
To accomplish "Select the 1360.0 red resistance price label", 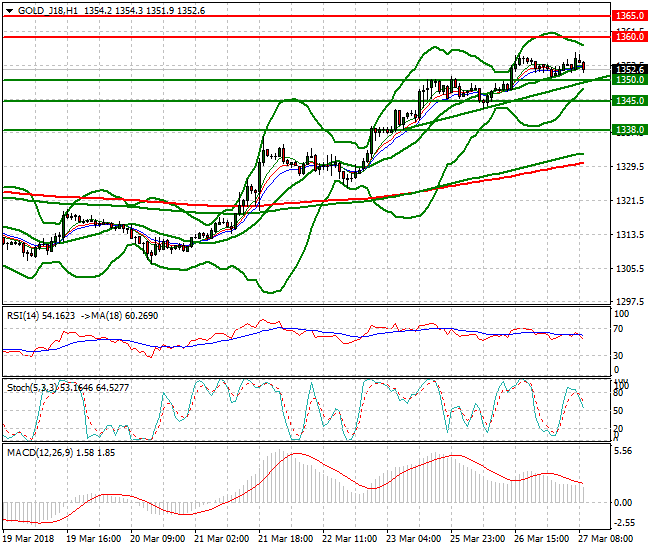I will coord(630,36).
